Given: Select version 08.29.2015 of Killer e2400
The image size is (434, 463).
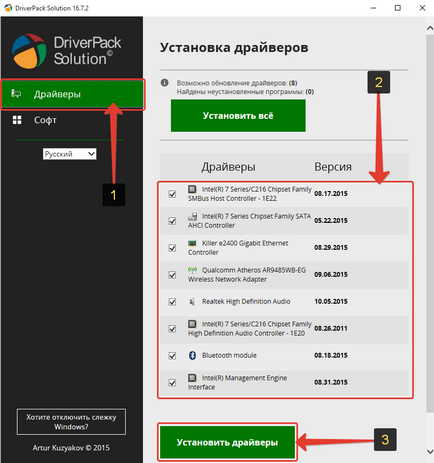Looking at the screenshot, I should tap(331, 248).
